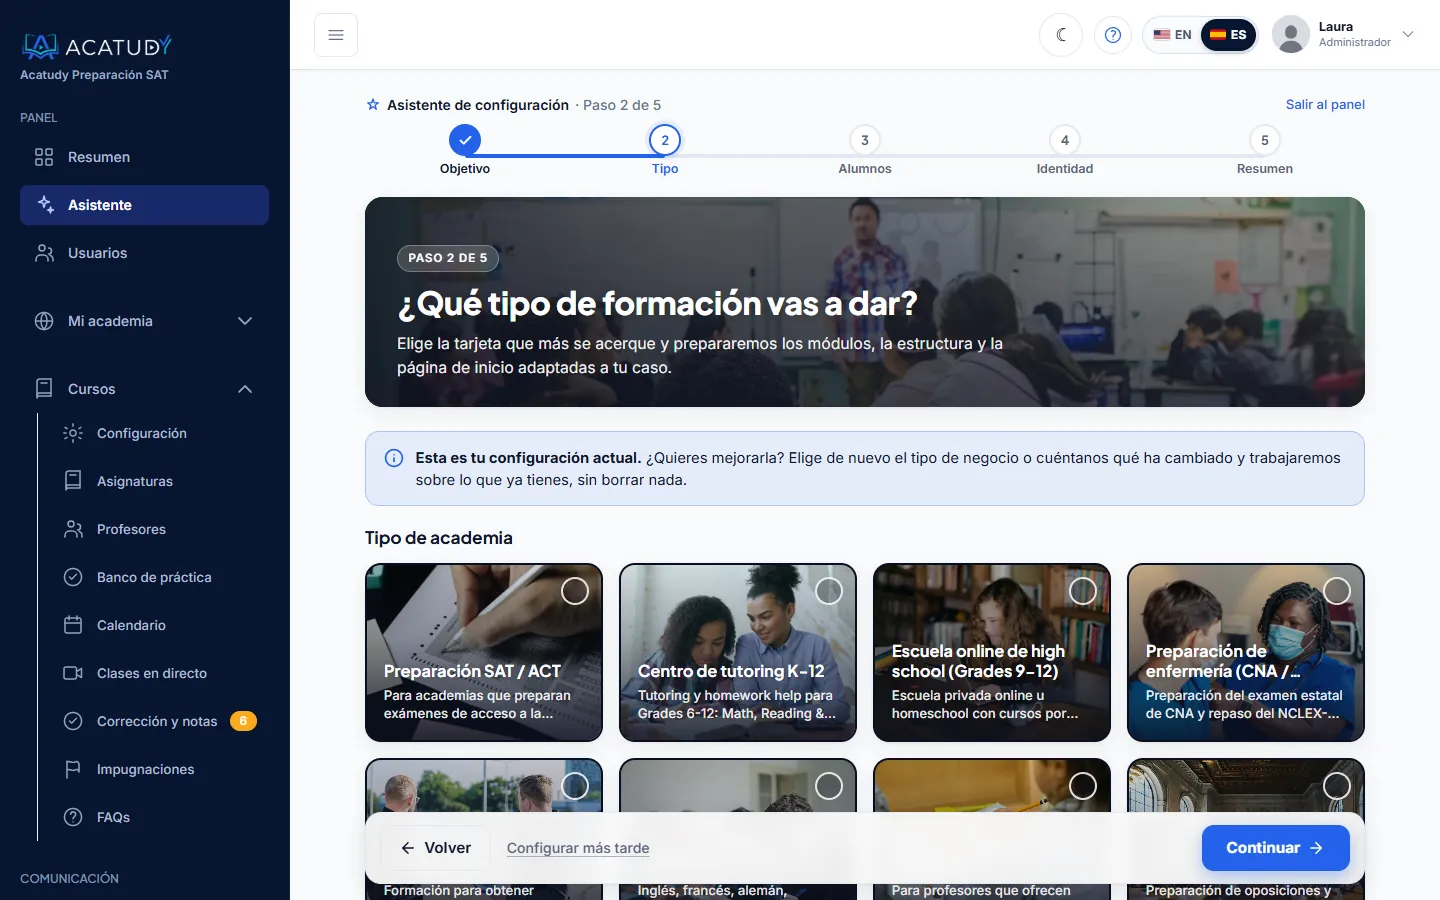Click the Corrección y notas badge showing 6

point(243,721)
